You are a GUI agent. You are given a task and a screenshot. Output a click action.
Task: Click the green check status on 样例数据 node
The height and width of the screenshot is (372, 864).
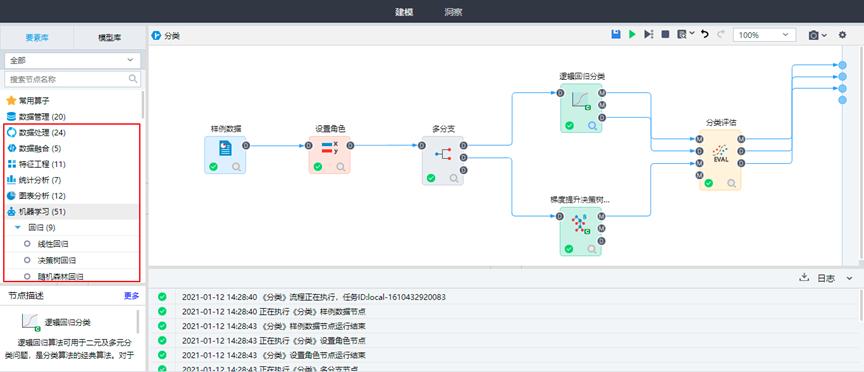213,166
